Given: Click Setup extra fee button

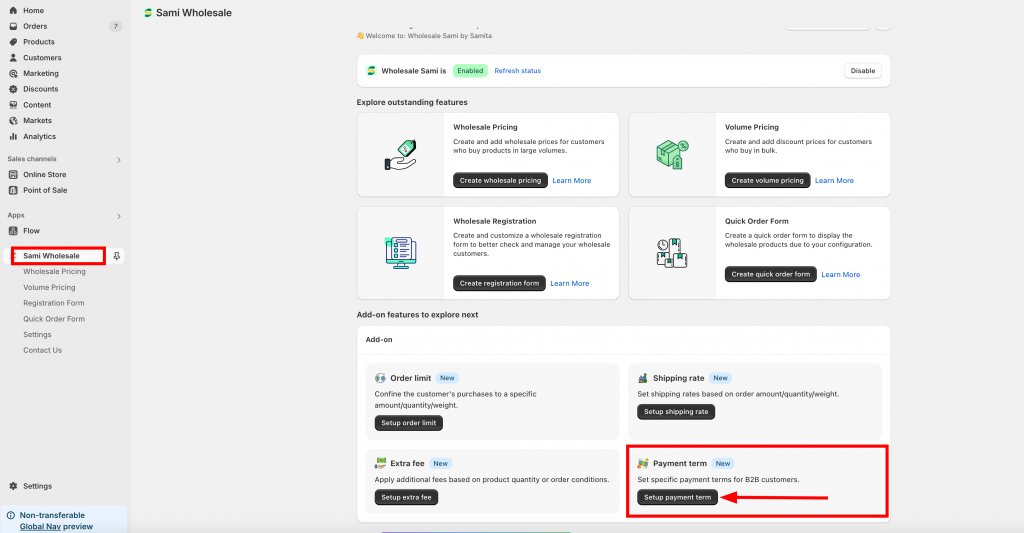Looking at the screenshot, I should pos(406,497).
